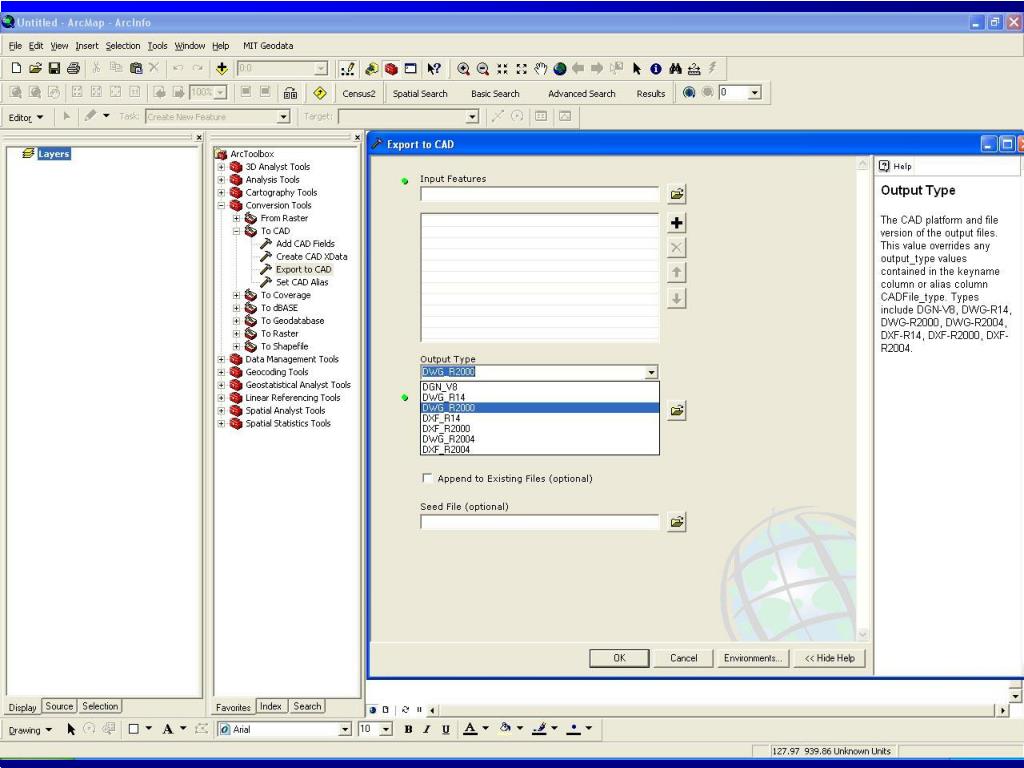Click the Fixed Zoom Out arrows icon

coord(521,69)
